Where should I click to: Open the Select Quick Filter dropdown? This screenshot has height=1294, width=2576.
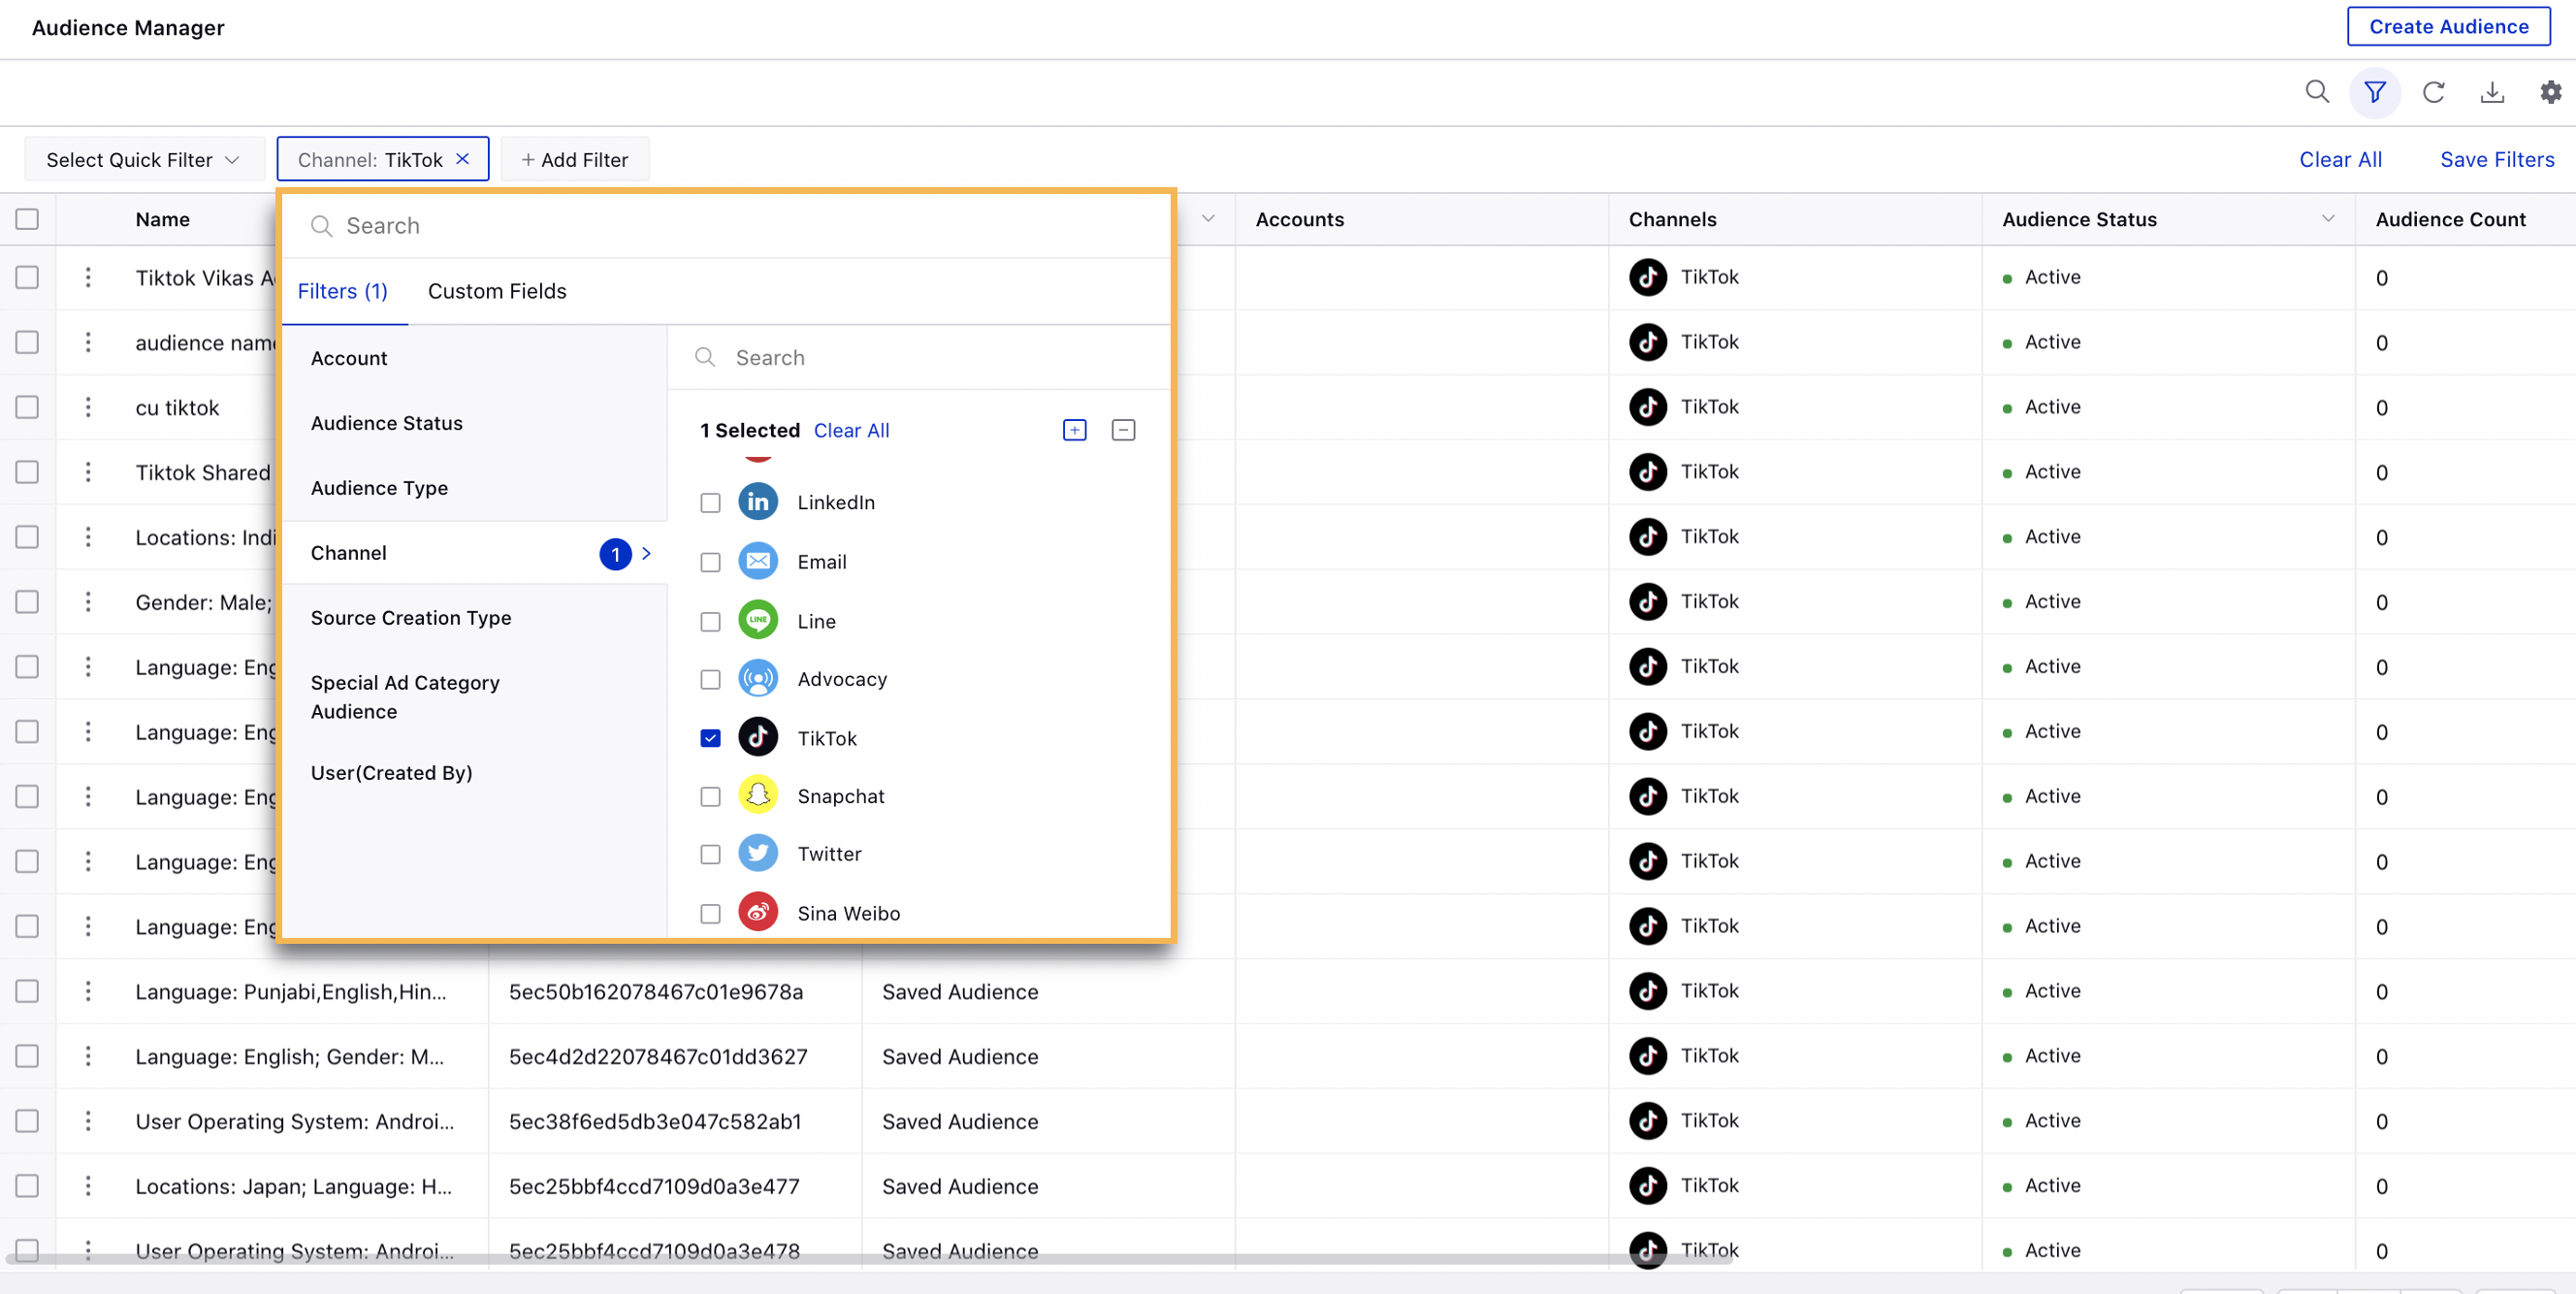[141, 160]
